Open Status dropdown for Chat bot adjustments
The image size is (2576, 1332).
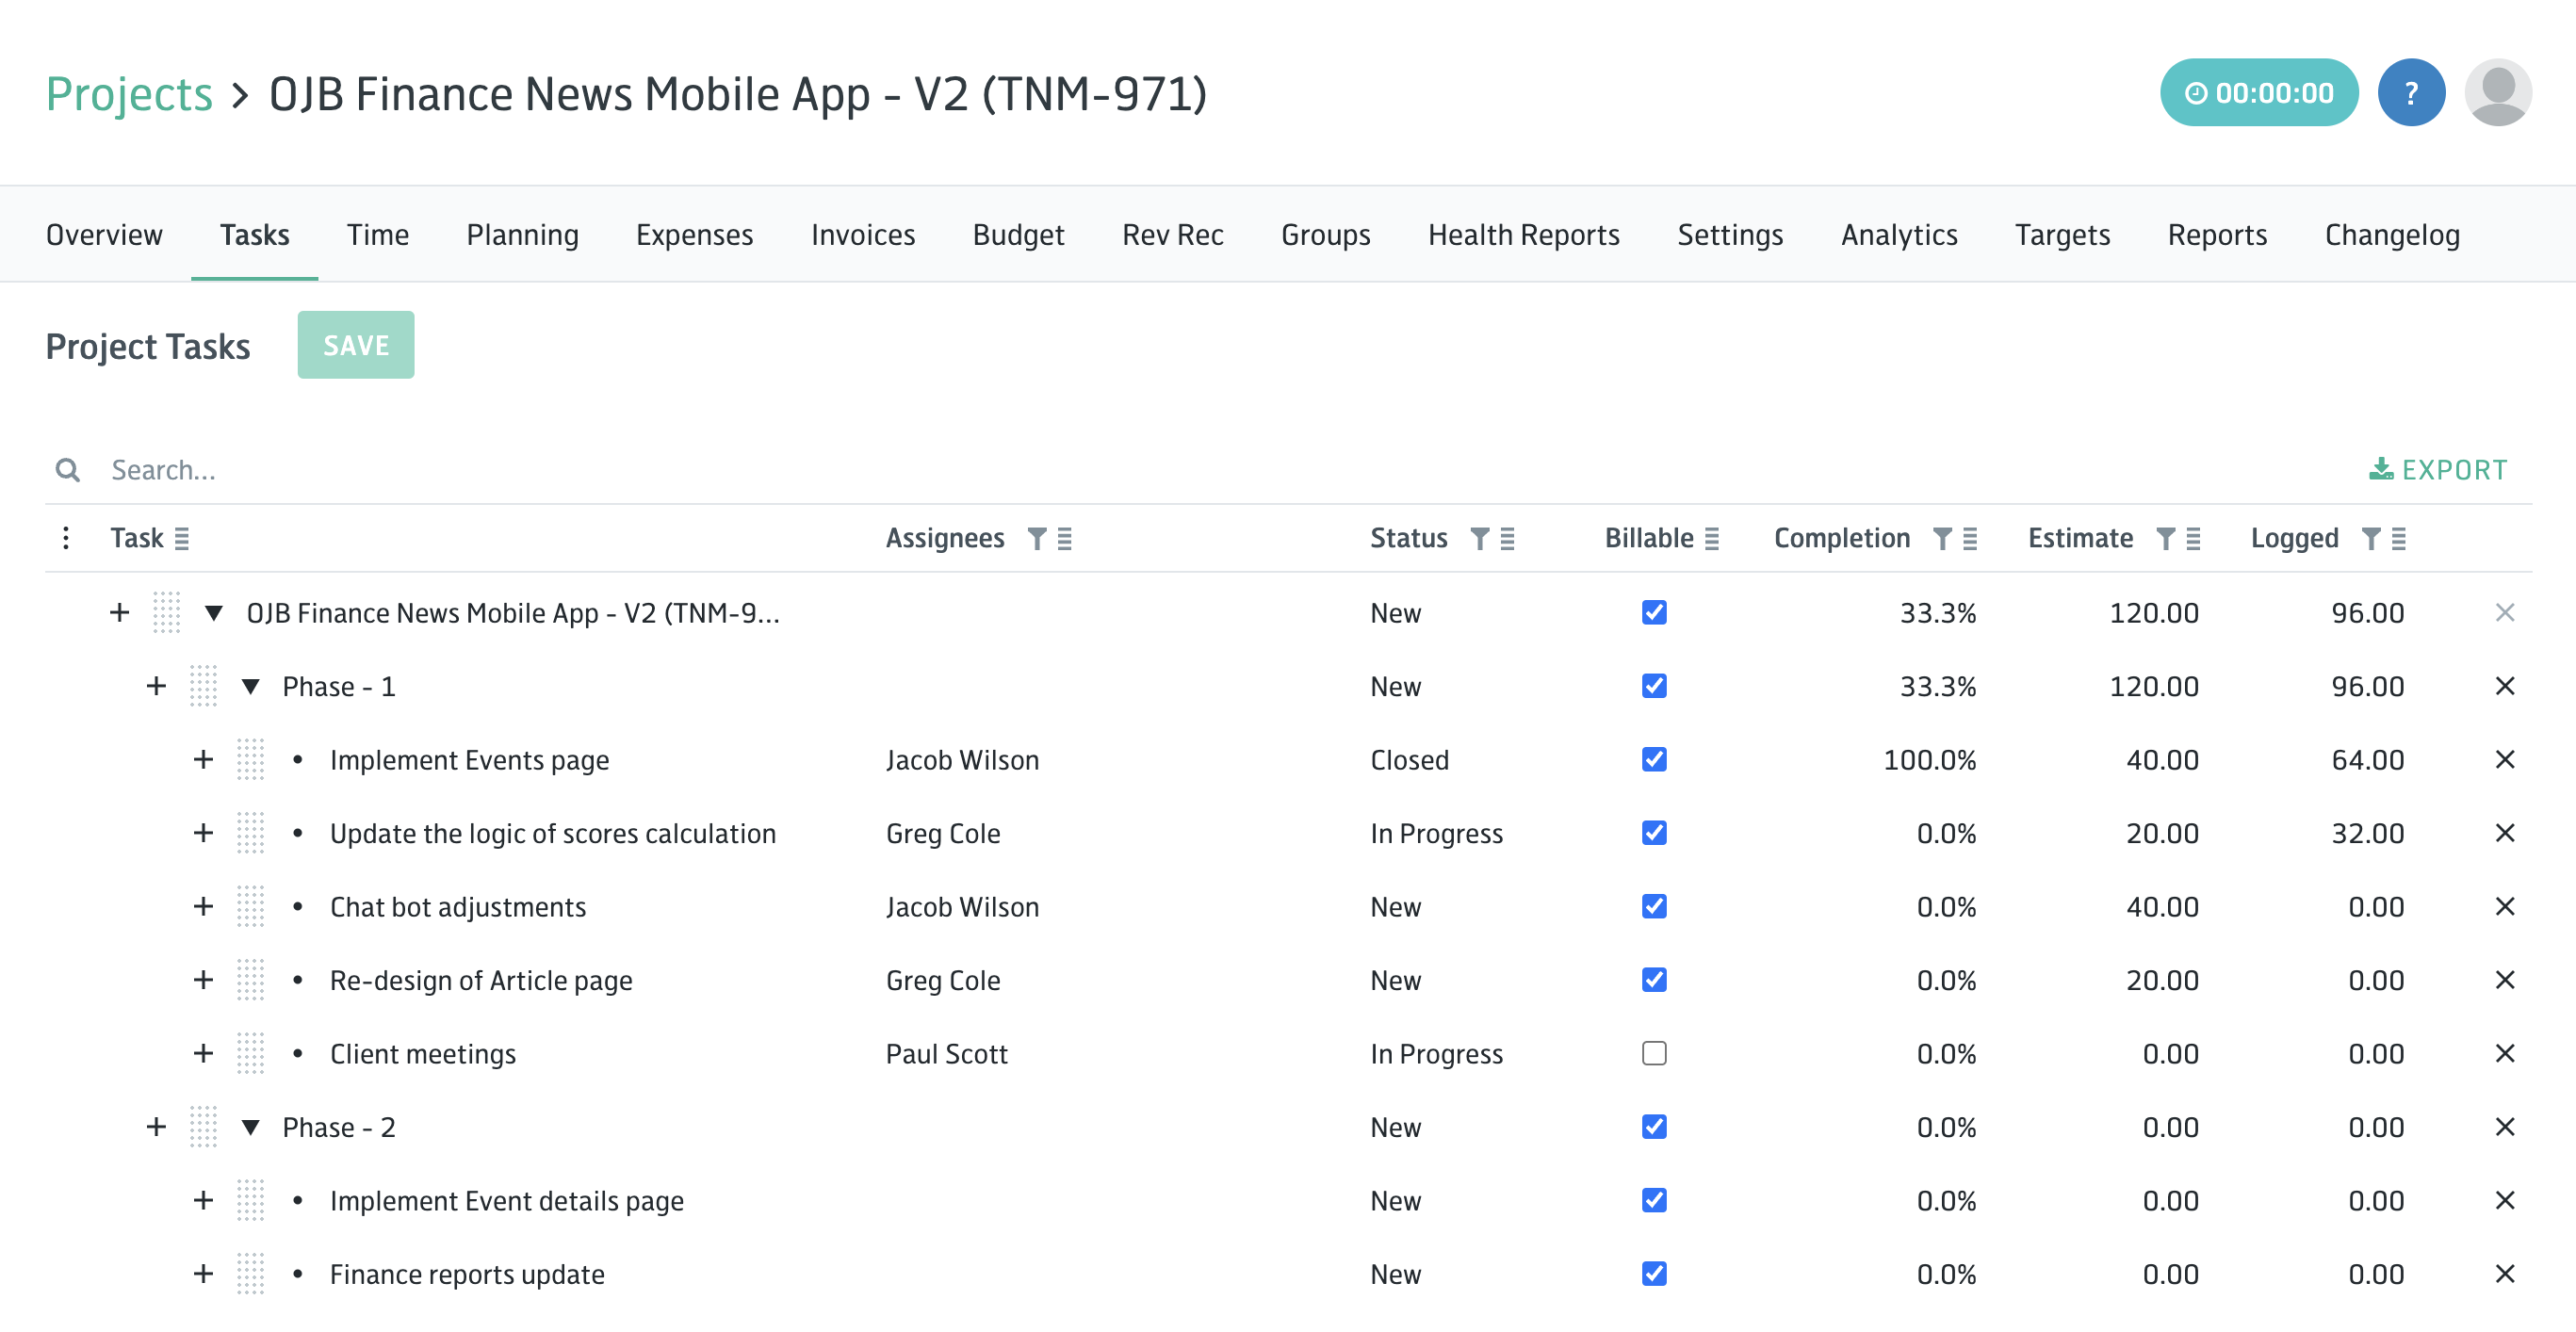click(x=1395, y=907)
